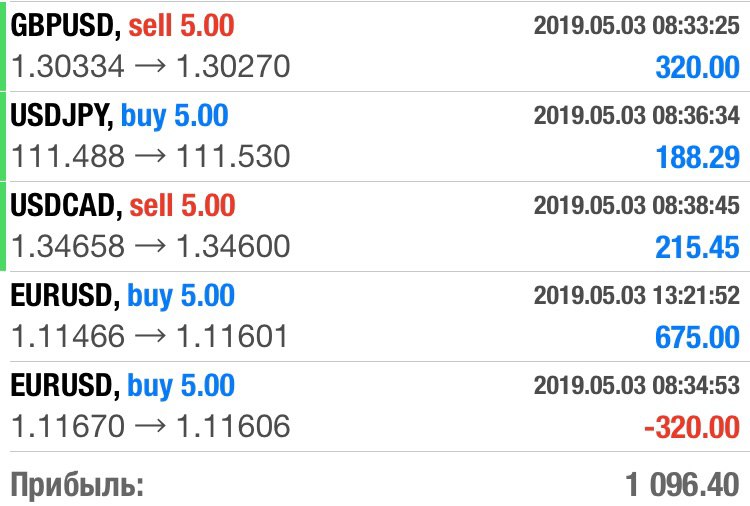The height and width of the screenshot is (506, 750).
Task: Click the Прибыль total label
Action: coord(77,485)
